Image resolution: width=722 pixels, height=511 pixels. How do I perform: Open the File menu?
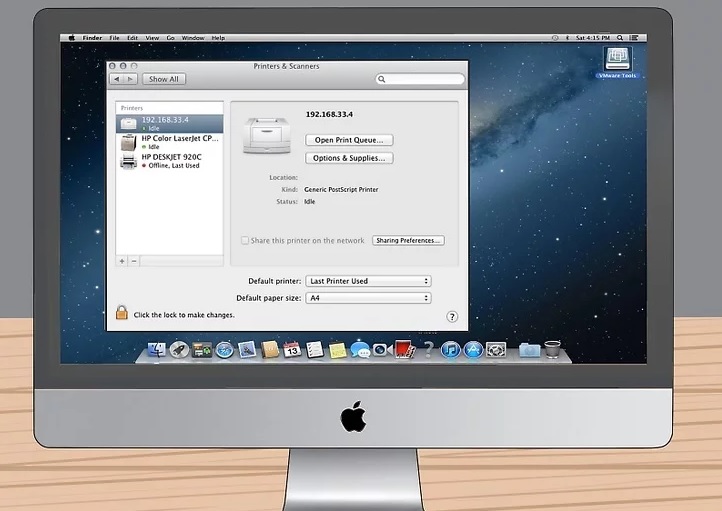point(114,38)
